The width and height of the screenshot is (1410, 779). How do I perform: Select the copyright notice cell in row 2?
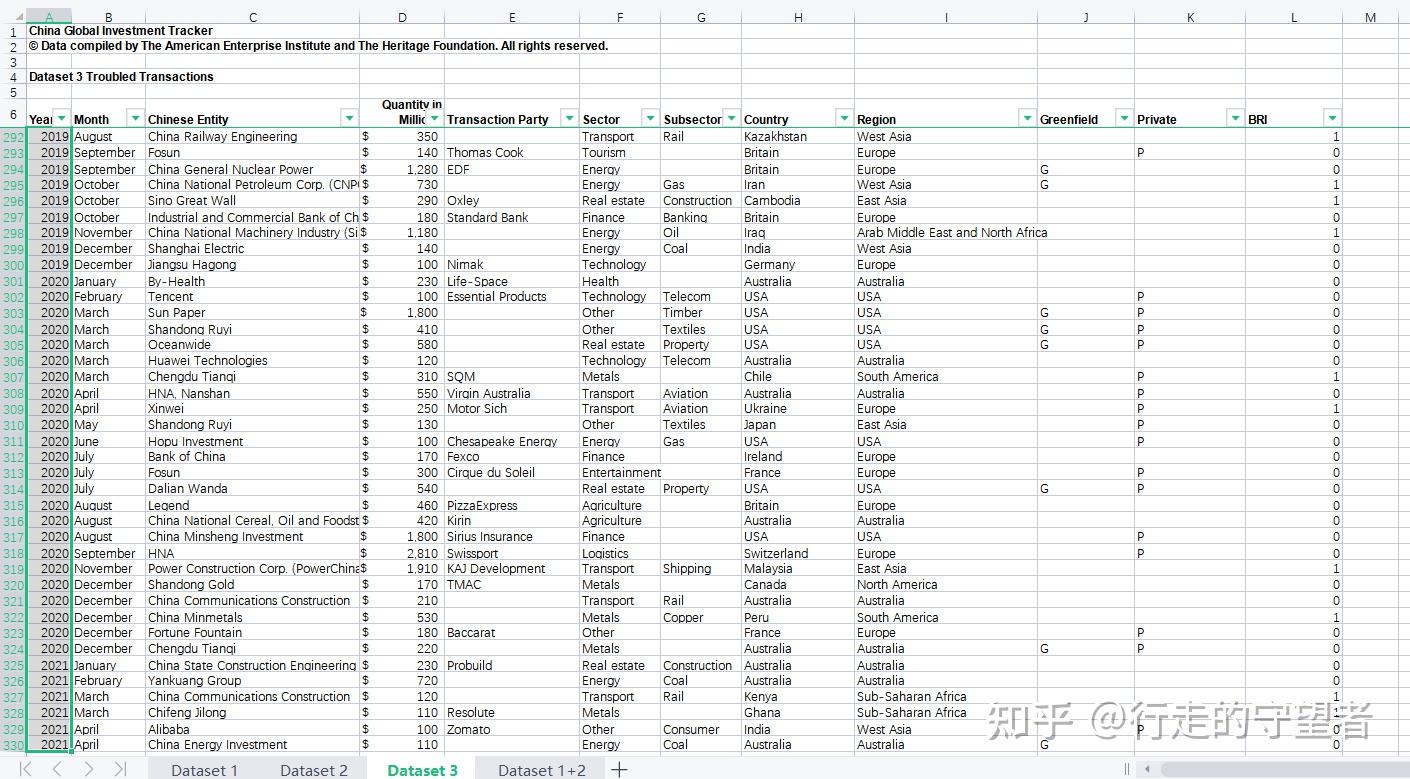[318, 46]
